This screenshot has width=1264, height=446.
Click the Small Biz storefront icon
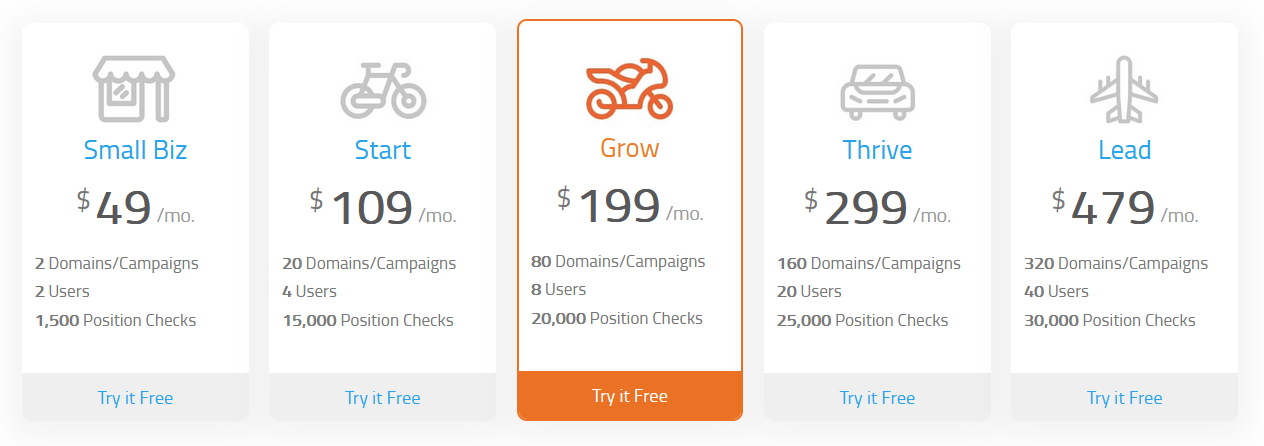pyautogui.click(x=135, y=88)
